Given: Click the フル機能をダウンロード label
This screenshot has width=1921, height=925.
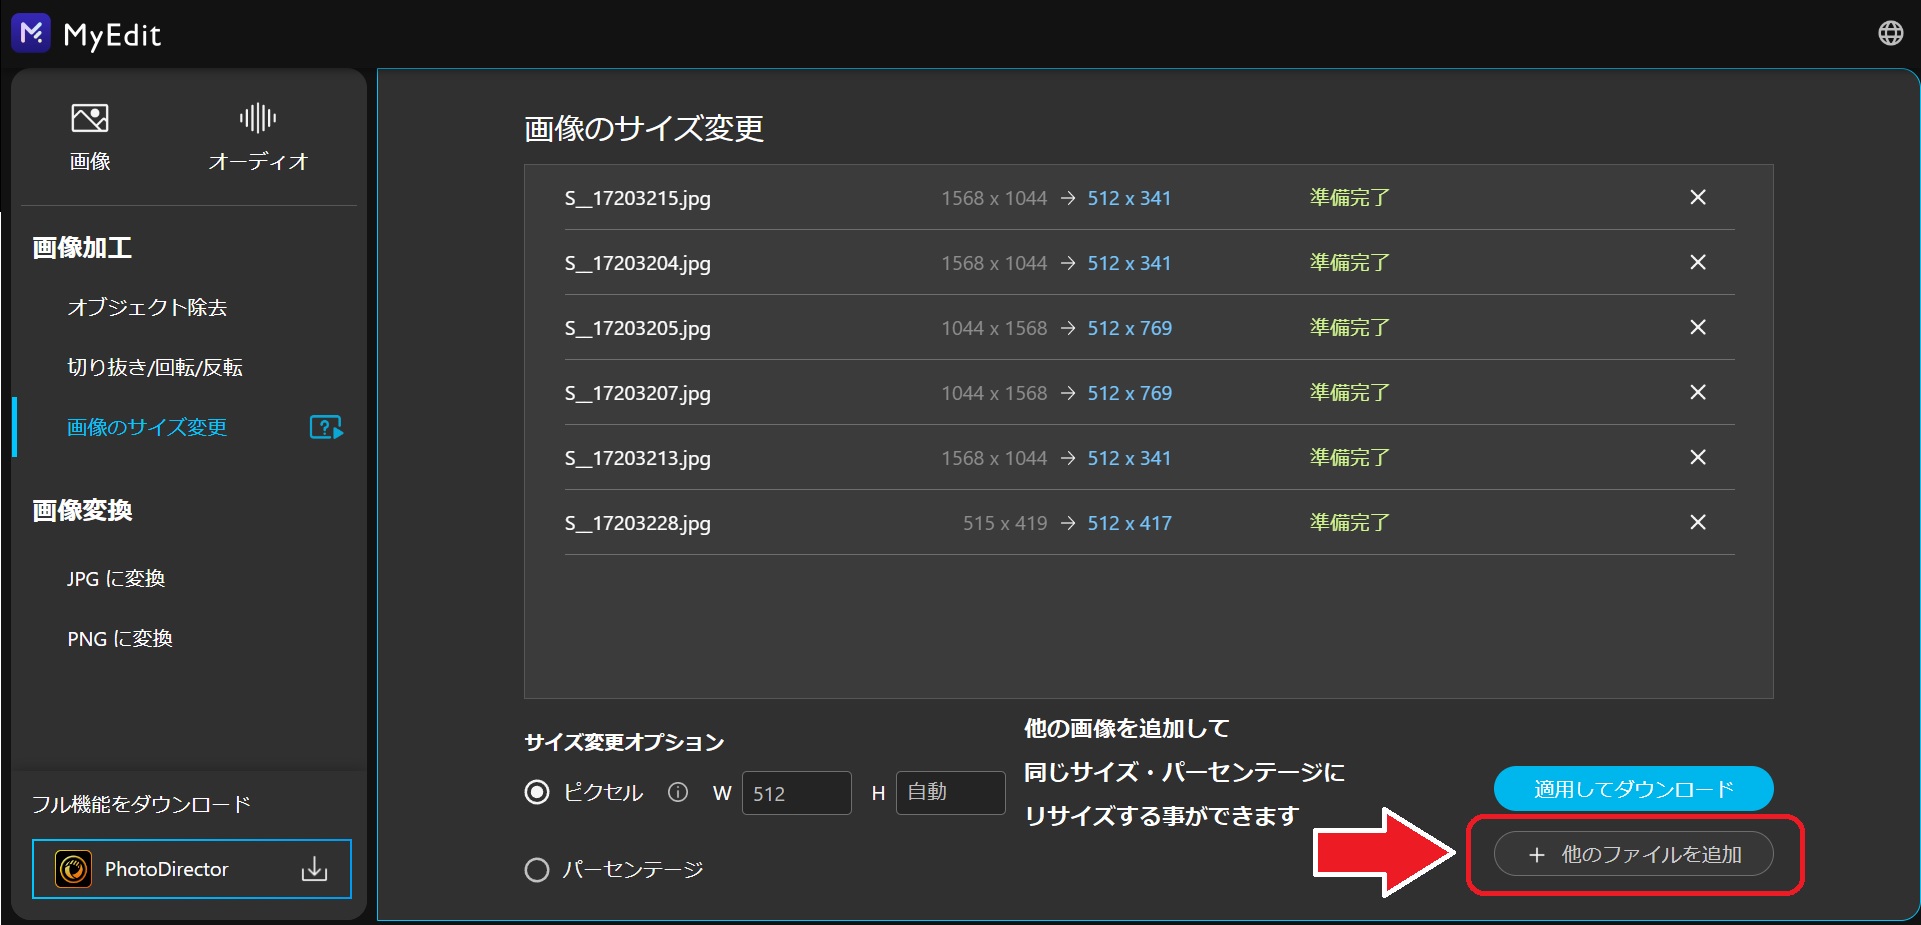Looking at the screenshot, I should click(x=141, y=804).
